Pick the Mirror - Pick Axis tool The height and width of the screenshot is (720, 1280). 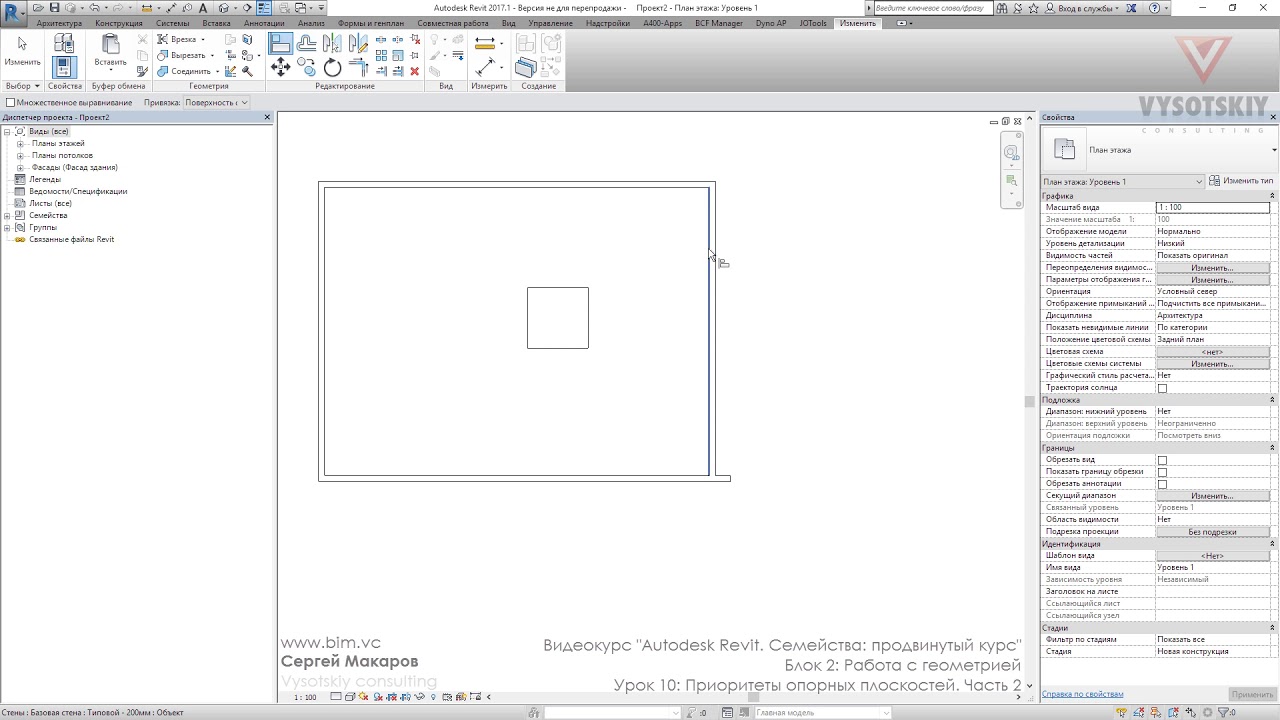pos(333,44)
